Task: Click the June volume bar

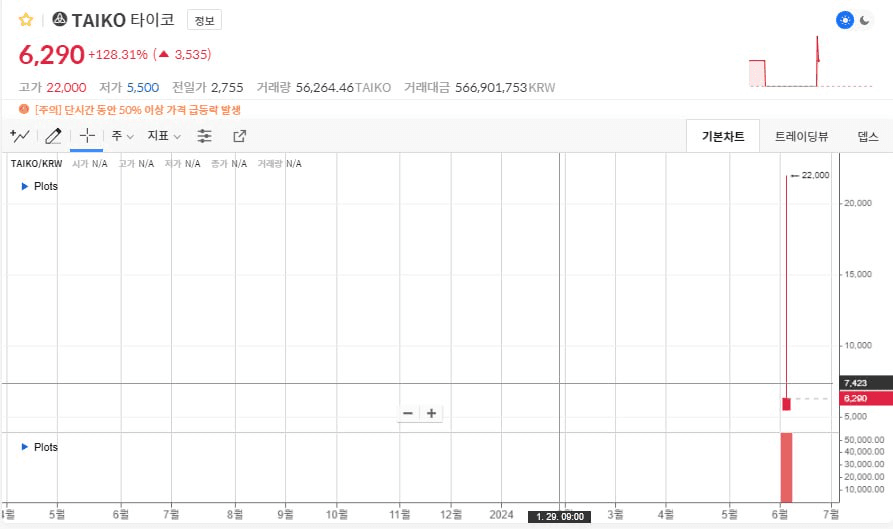Action: point(787,468)
